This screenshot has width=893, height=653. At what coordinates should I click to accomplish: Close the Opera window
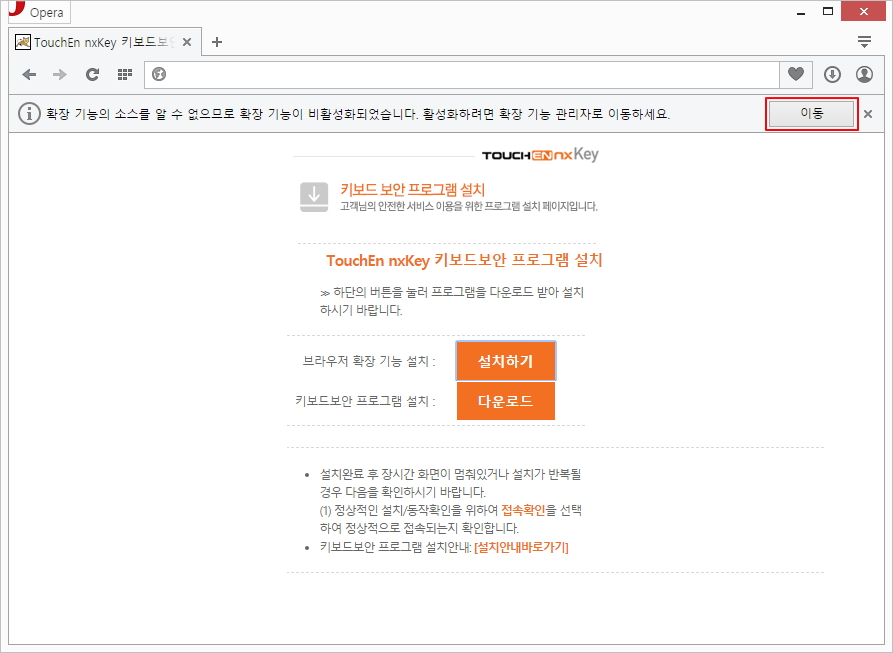tap(863, 11)
